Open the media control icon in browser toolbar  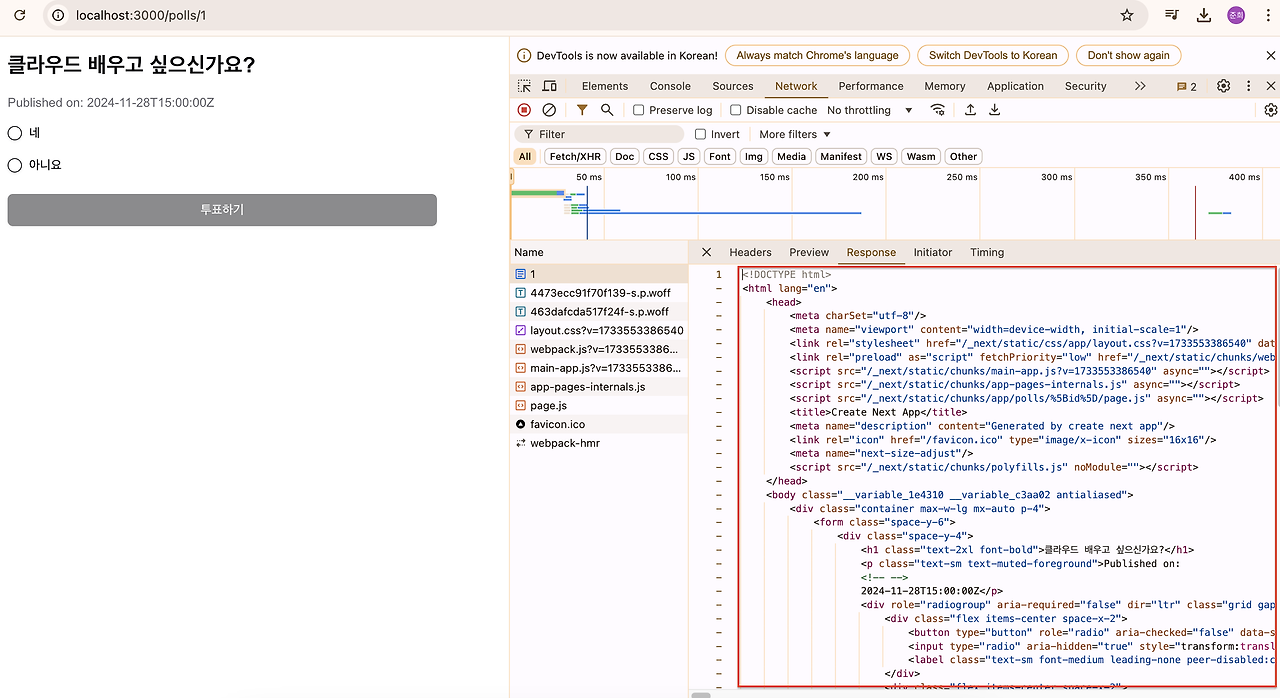click(1172, 15)
